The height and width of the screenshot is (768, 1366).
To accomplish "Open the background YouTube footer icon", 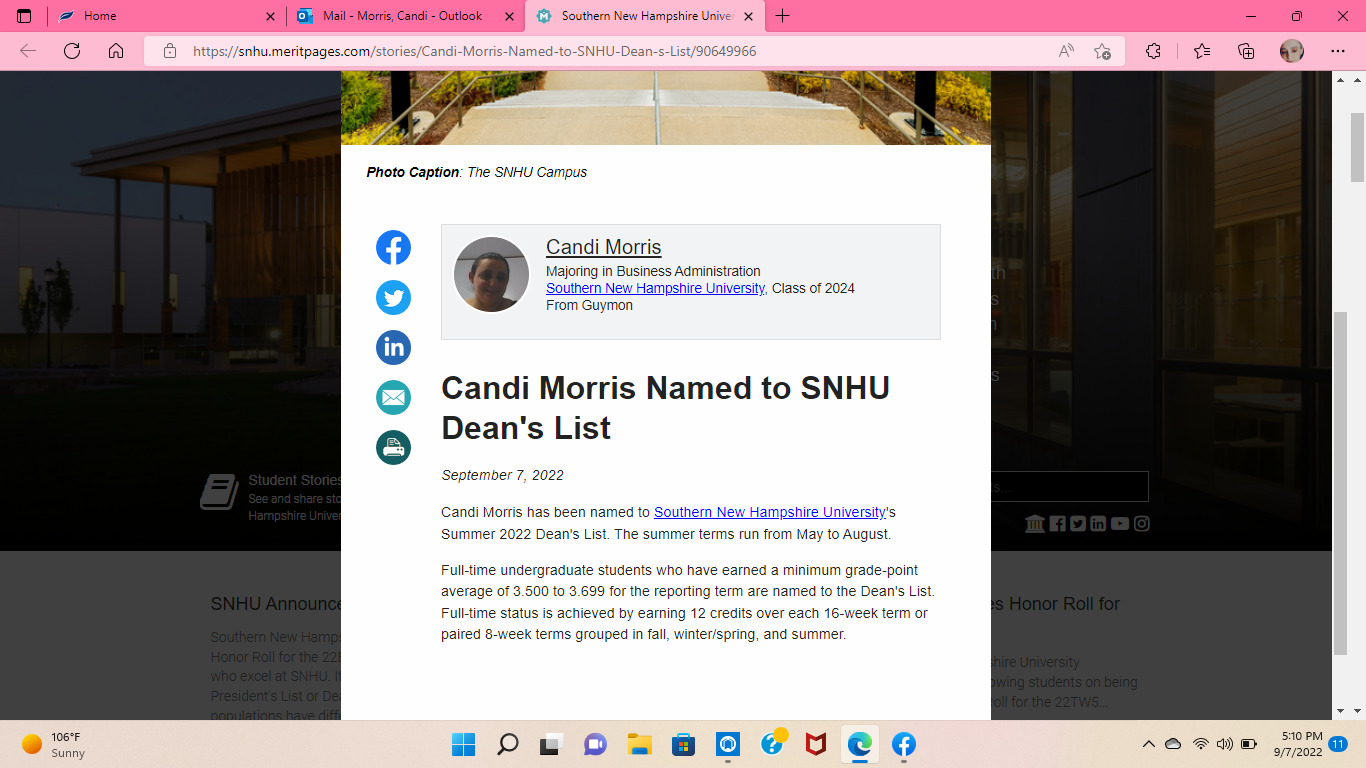I will coord(1120,523).
